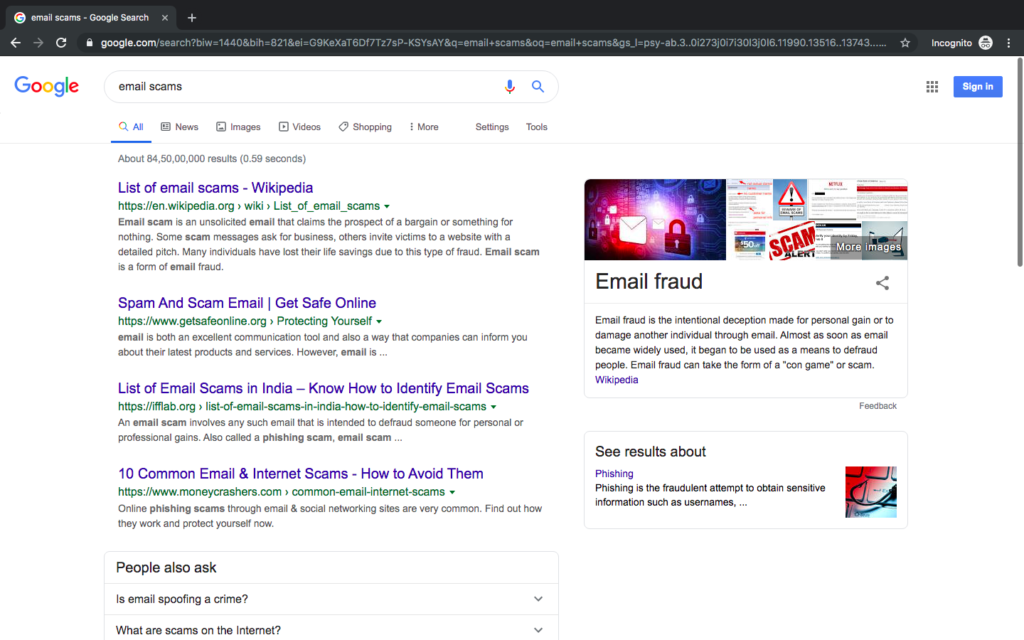Open 'Spam And Scam Email | Get Safe Online'

coord(247,303)
